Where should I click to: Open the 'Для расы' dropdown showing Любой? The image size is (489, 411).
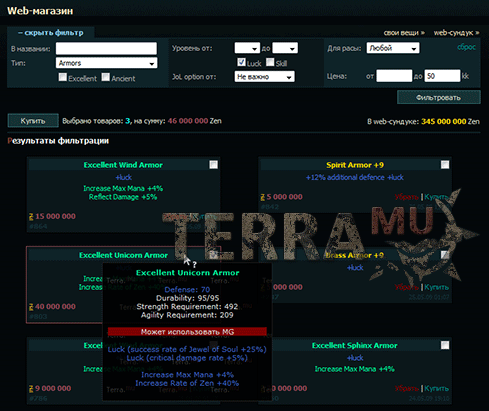click(393, 48)
